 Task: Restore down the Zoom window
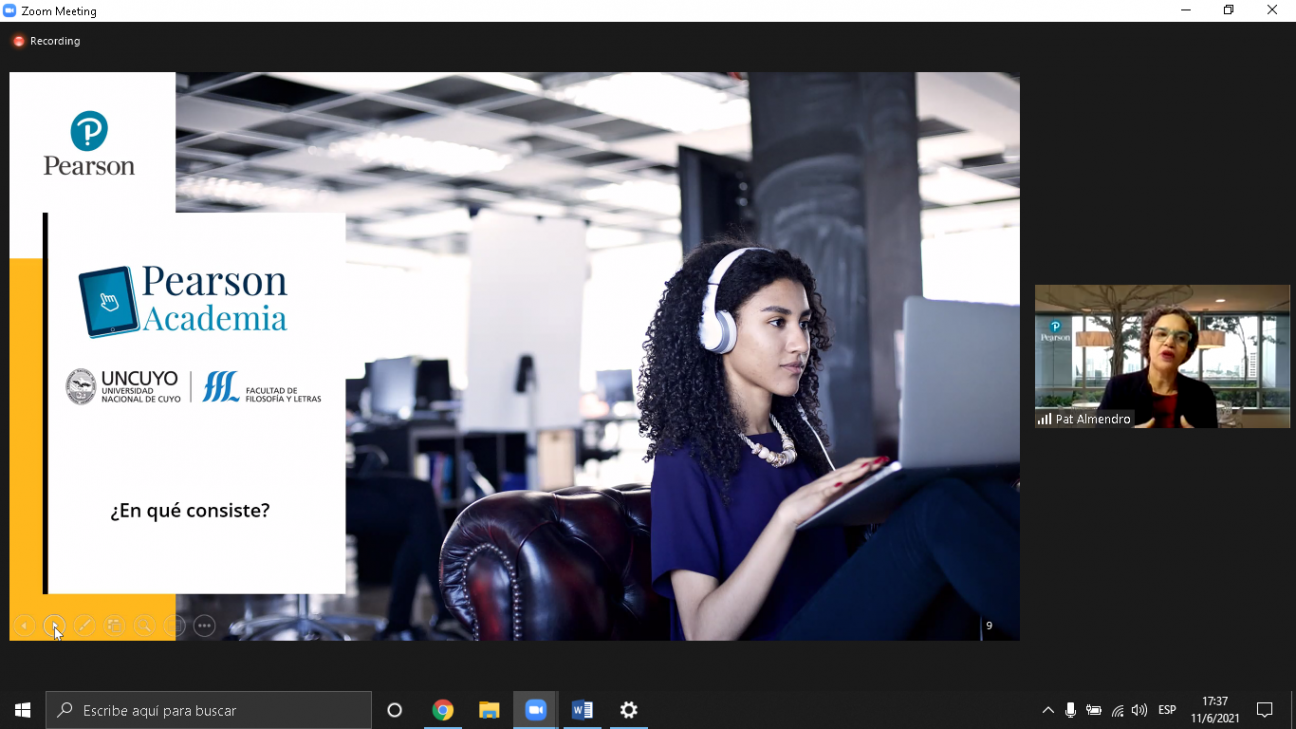1229,11
